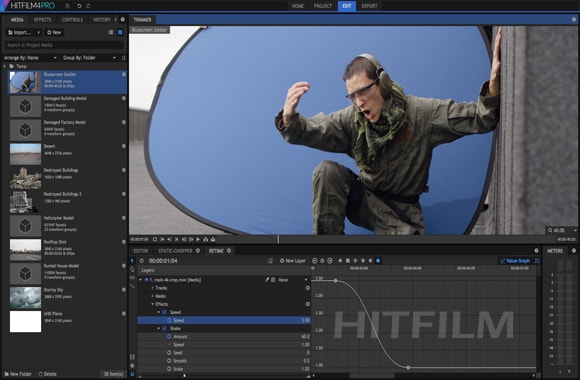Toggle the Speed effect checkbox

tap(165, 312)
